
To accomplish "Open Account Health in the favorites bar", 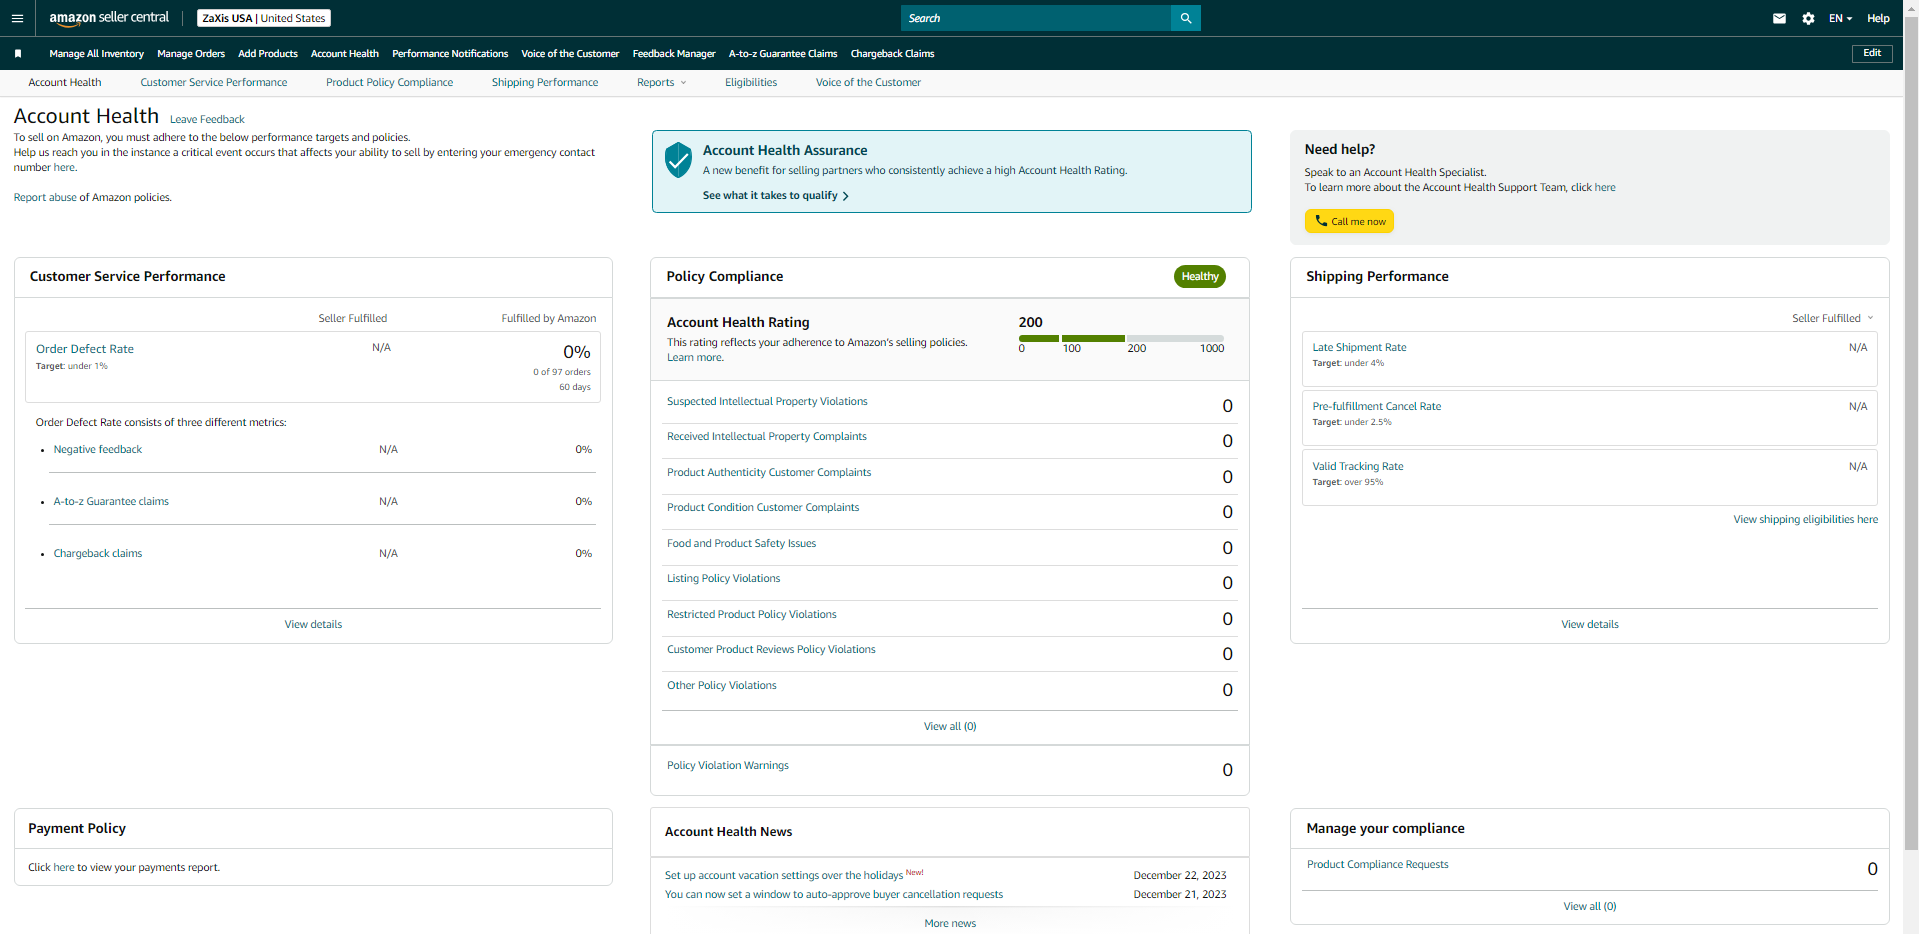I will click(x=345, y=54).
